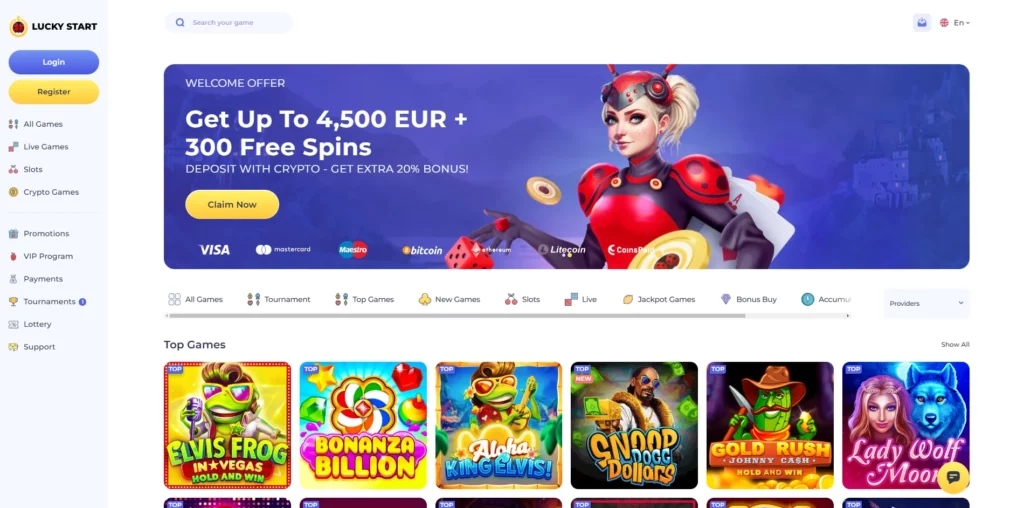Open the Snoop Dogg Dollars game thumbnail
This screenshot has width=1024, height=508.
634,425
